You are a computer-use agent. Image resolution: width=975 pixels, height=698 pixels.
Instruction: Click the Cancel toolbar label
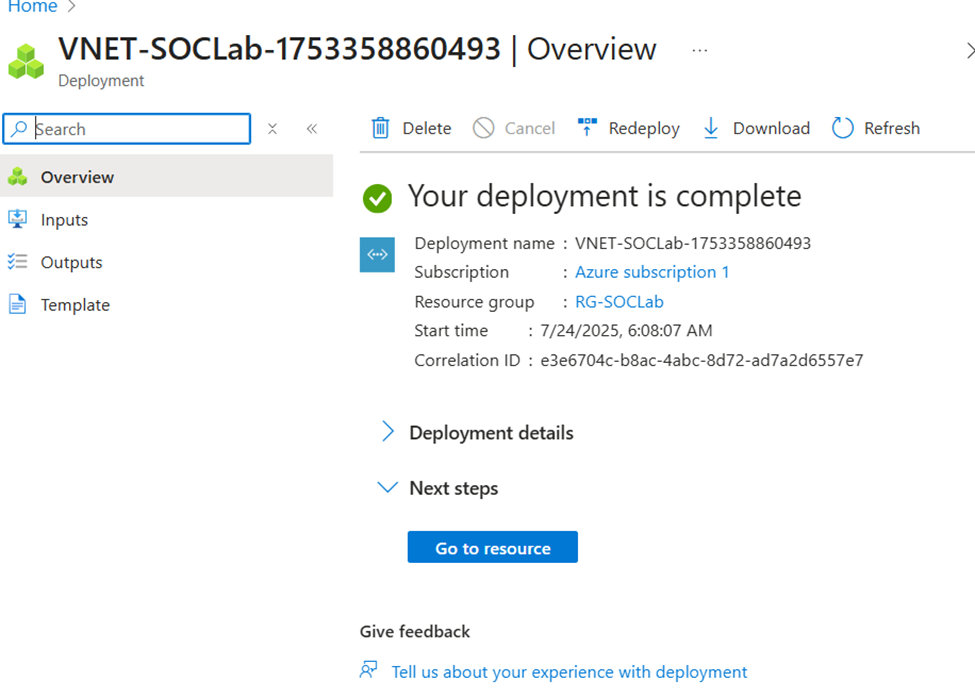point(529,128)
